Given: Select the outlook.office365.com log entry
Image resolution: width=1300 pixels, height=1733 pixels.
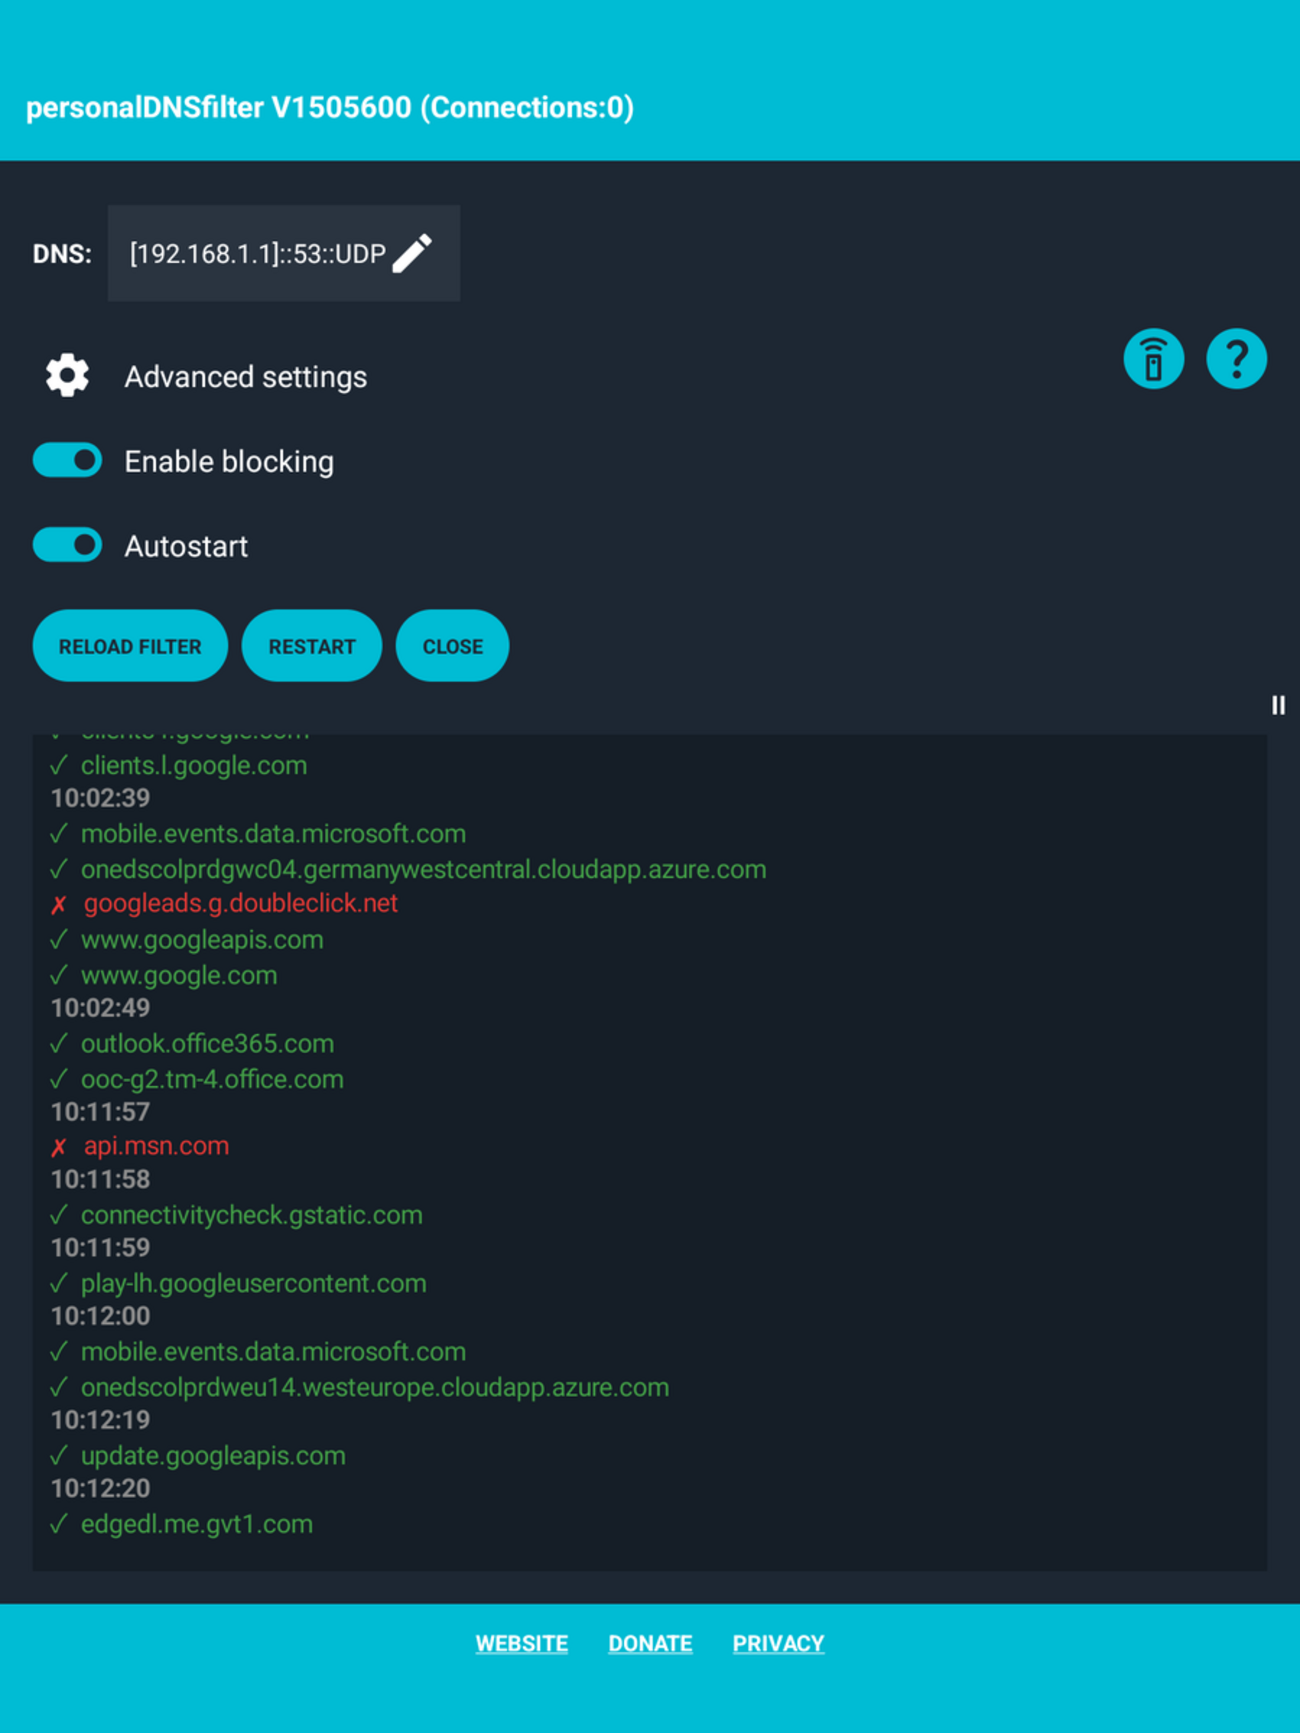Looking at the screenshot, I should click(x=207, y=1044).
